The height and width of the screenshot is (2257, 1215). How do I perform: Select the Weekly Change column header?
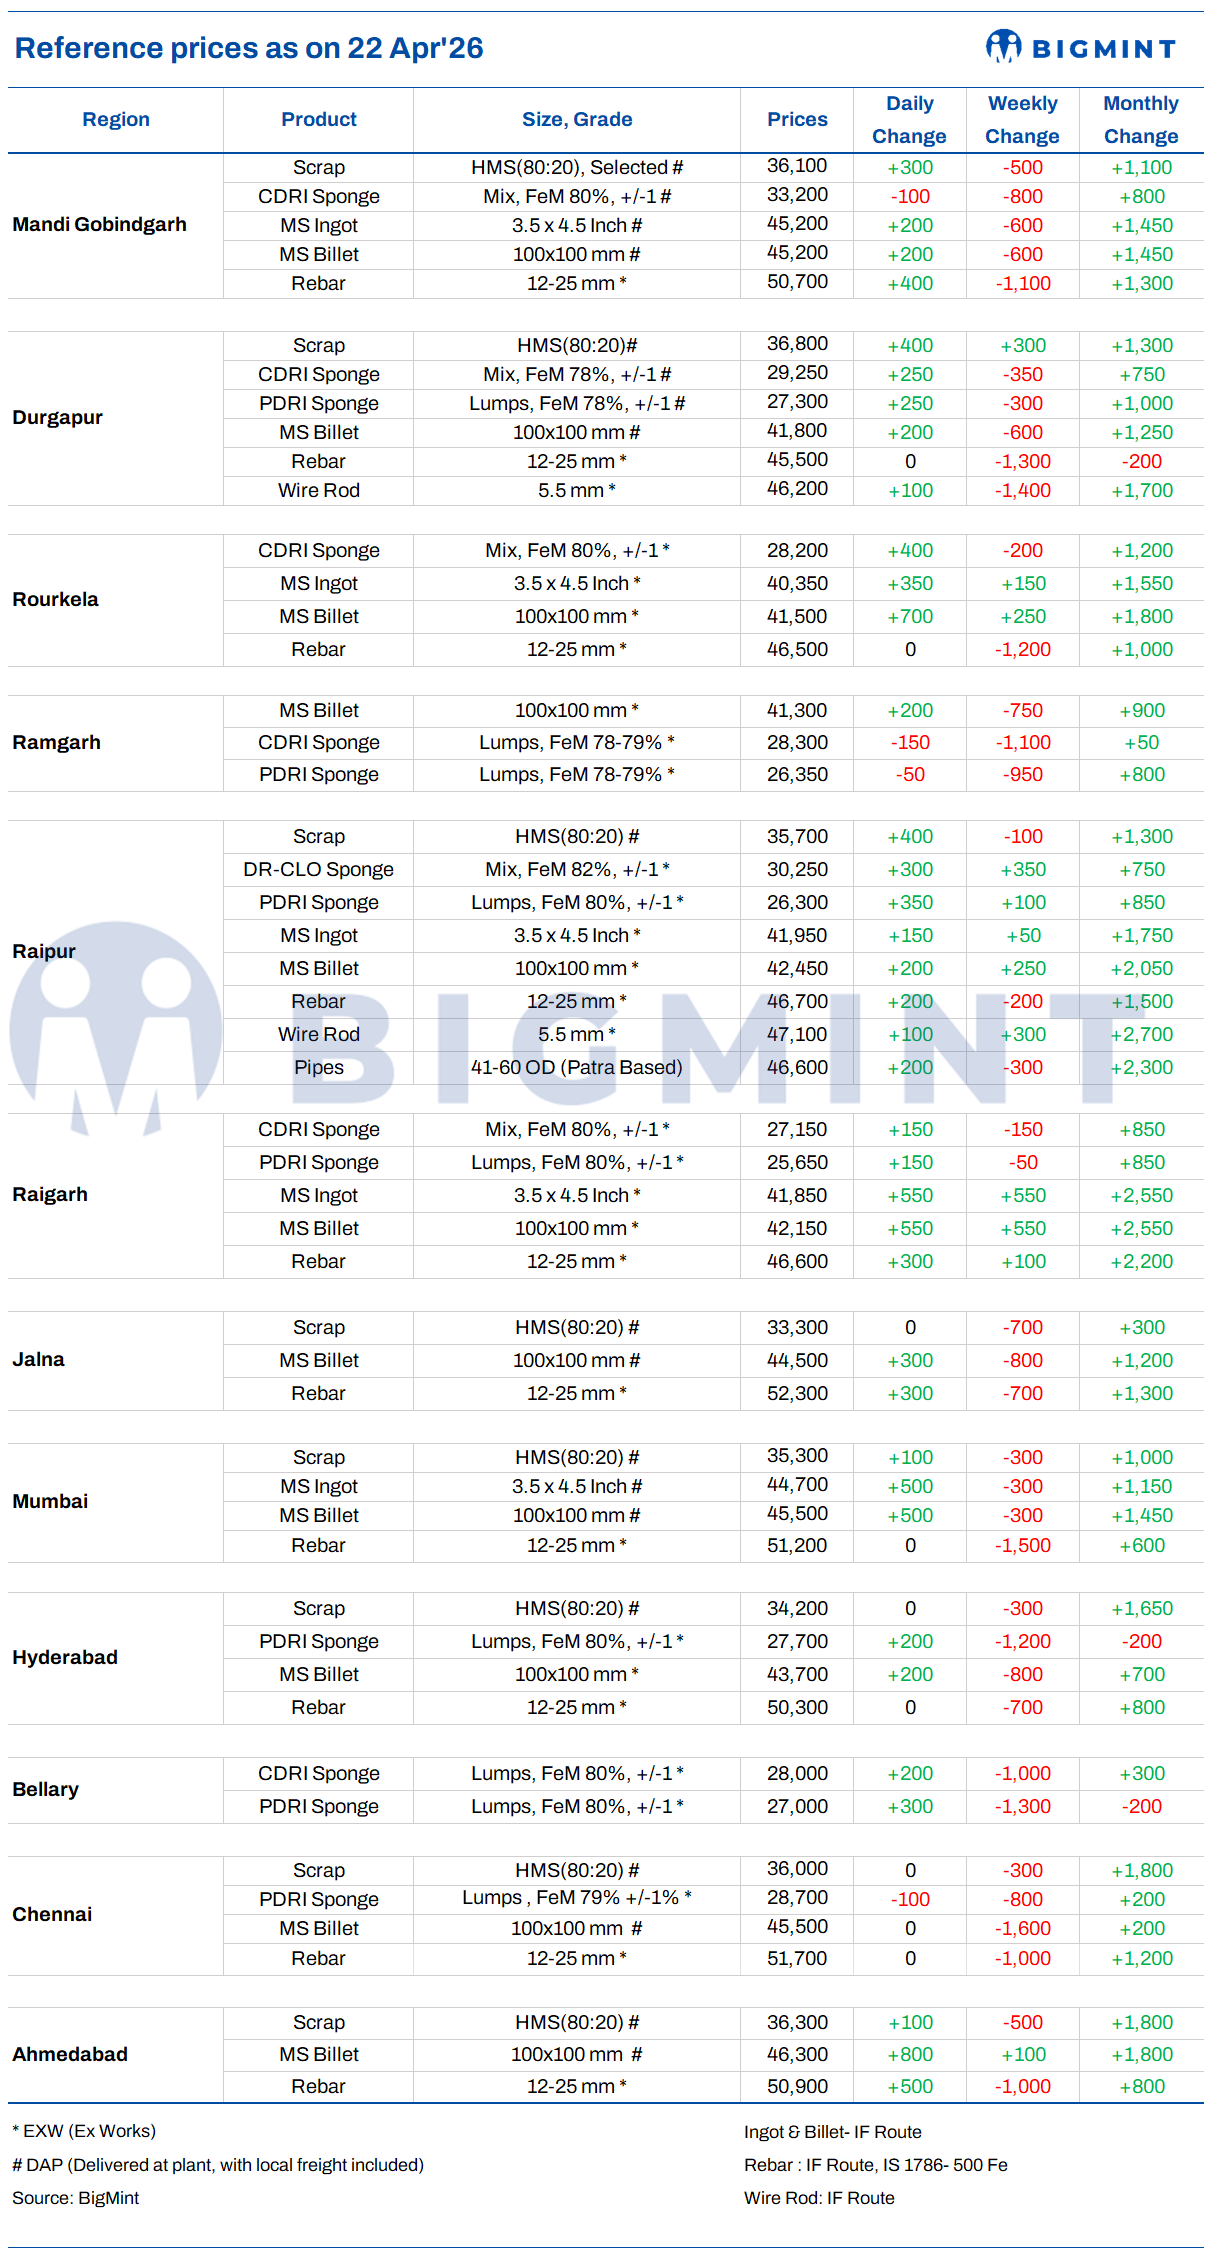[1022, 120]
